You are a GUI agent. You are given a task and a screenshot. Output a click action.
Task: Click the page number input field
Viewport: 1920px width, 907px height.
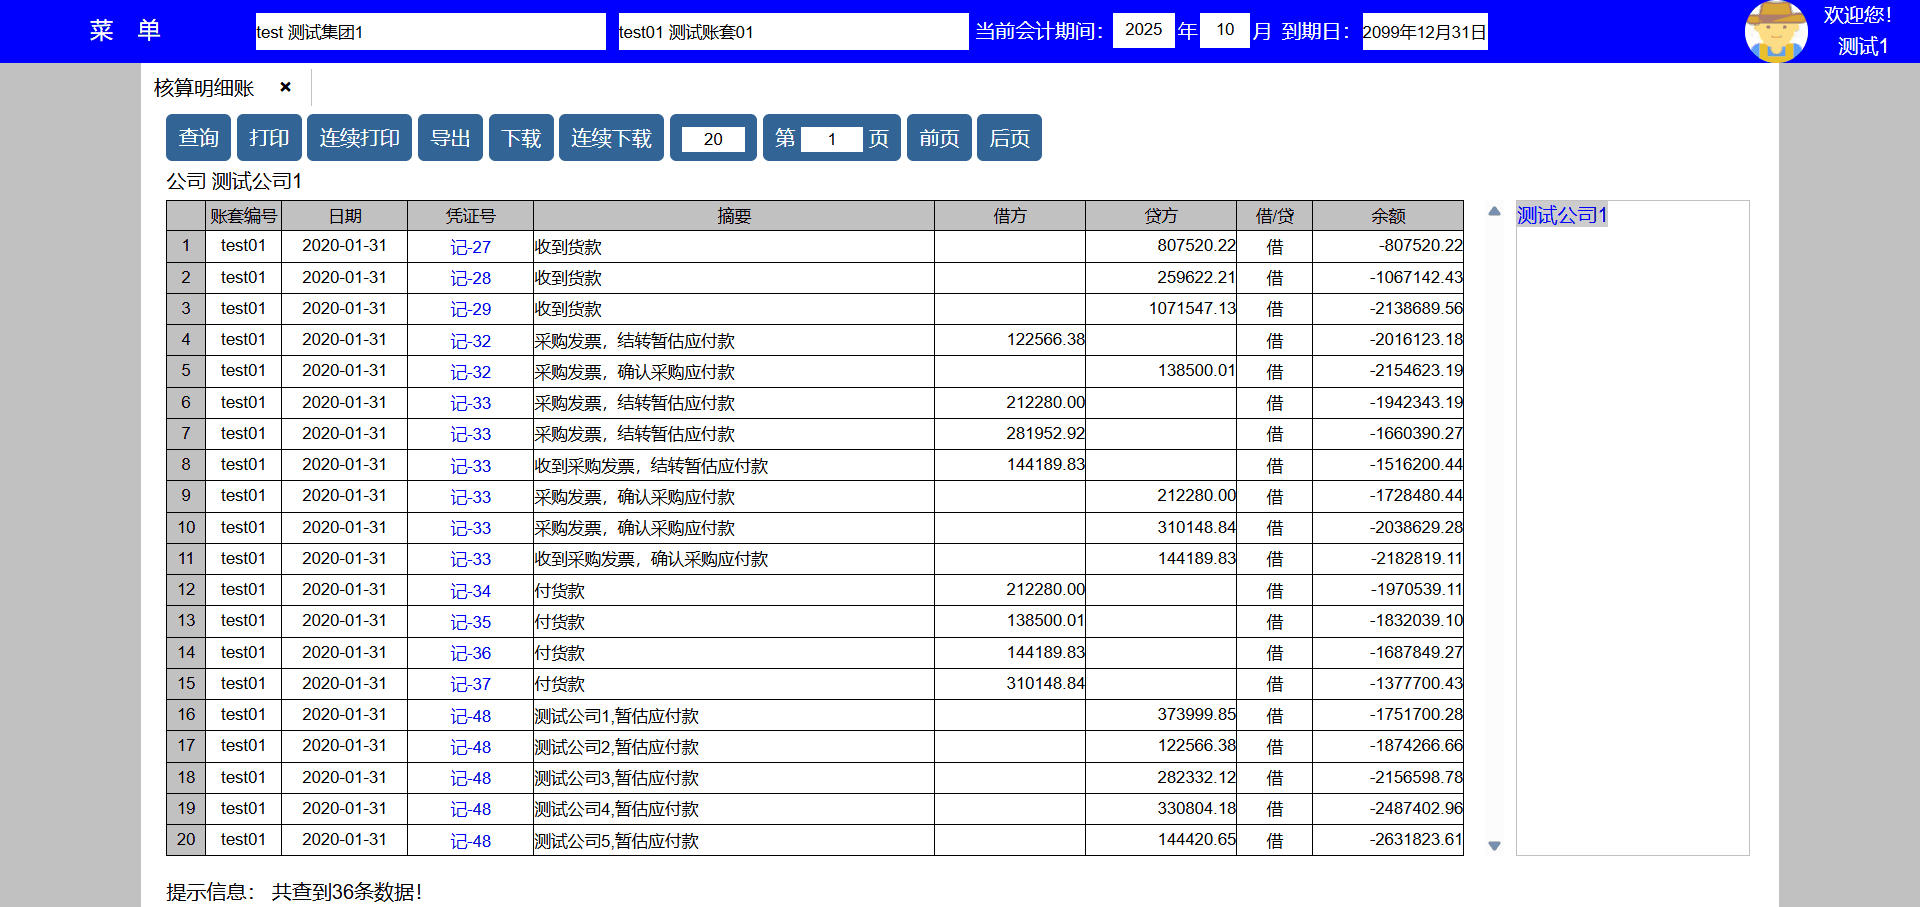(831, 139)
